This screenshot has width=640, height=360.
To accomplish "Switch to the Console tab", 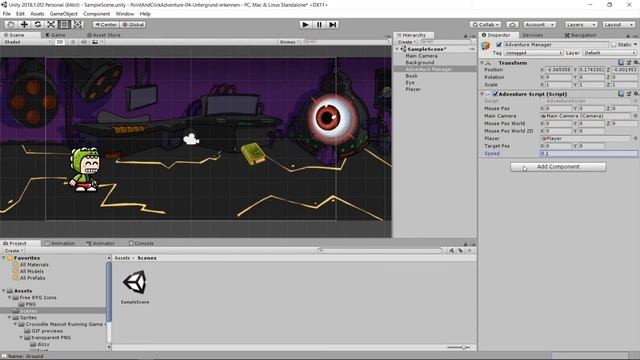I will [x=141, y=243].
